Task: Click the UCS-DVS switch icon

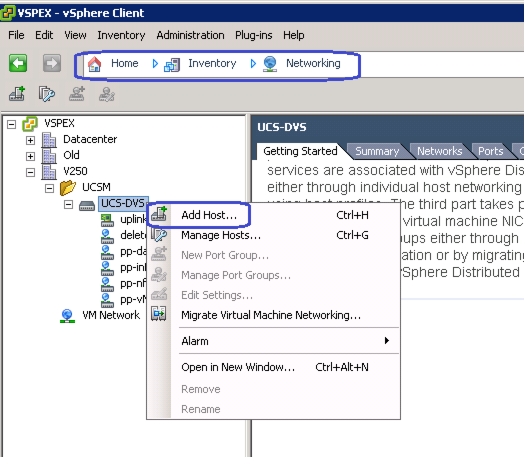Action: point(87,205)
